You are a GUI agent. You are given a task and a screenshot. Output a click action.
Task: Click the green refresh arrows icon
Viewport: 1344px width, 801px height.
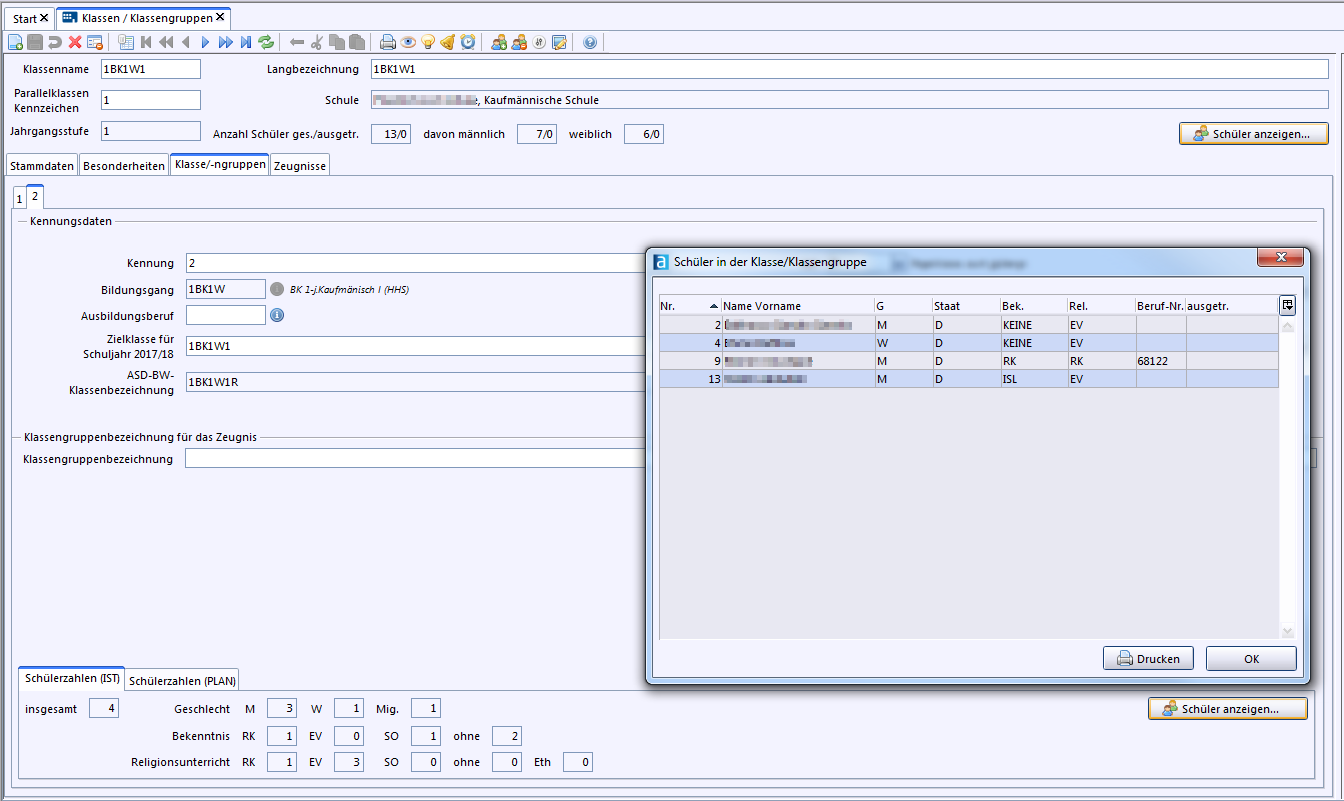coord(266,42)
